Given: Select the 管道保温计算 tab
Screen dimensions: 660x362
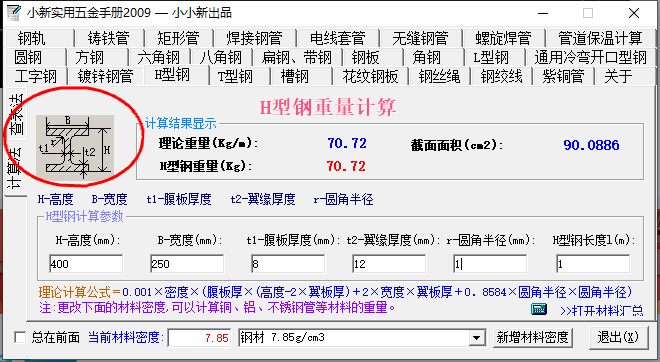Looking at the screenshot, I should [x=601, y=38].
